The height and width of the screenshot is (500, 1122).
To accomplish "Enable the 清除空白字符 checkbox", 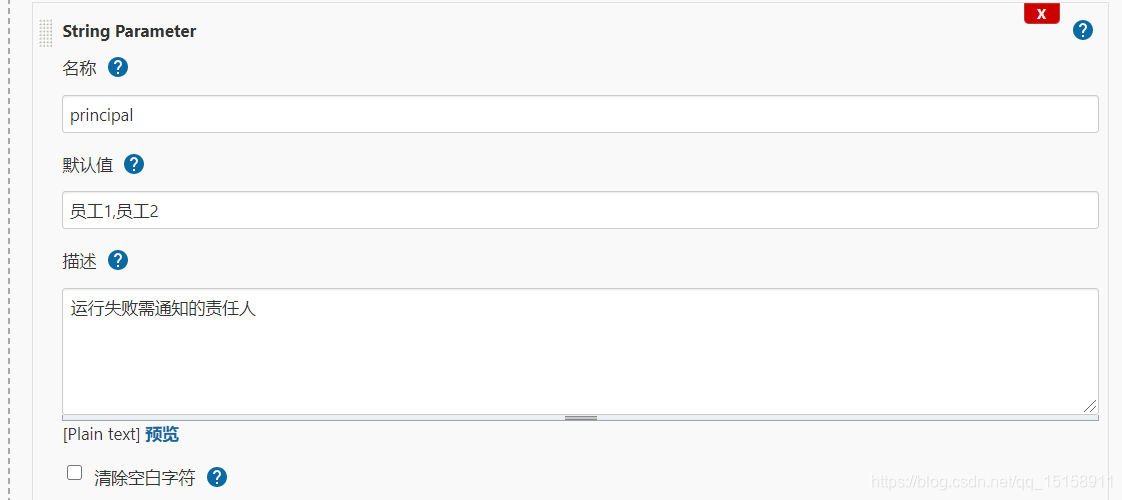I will coord(75,473).
